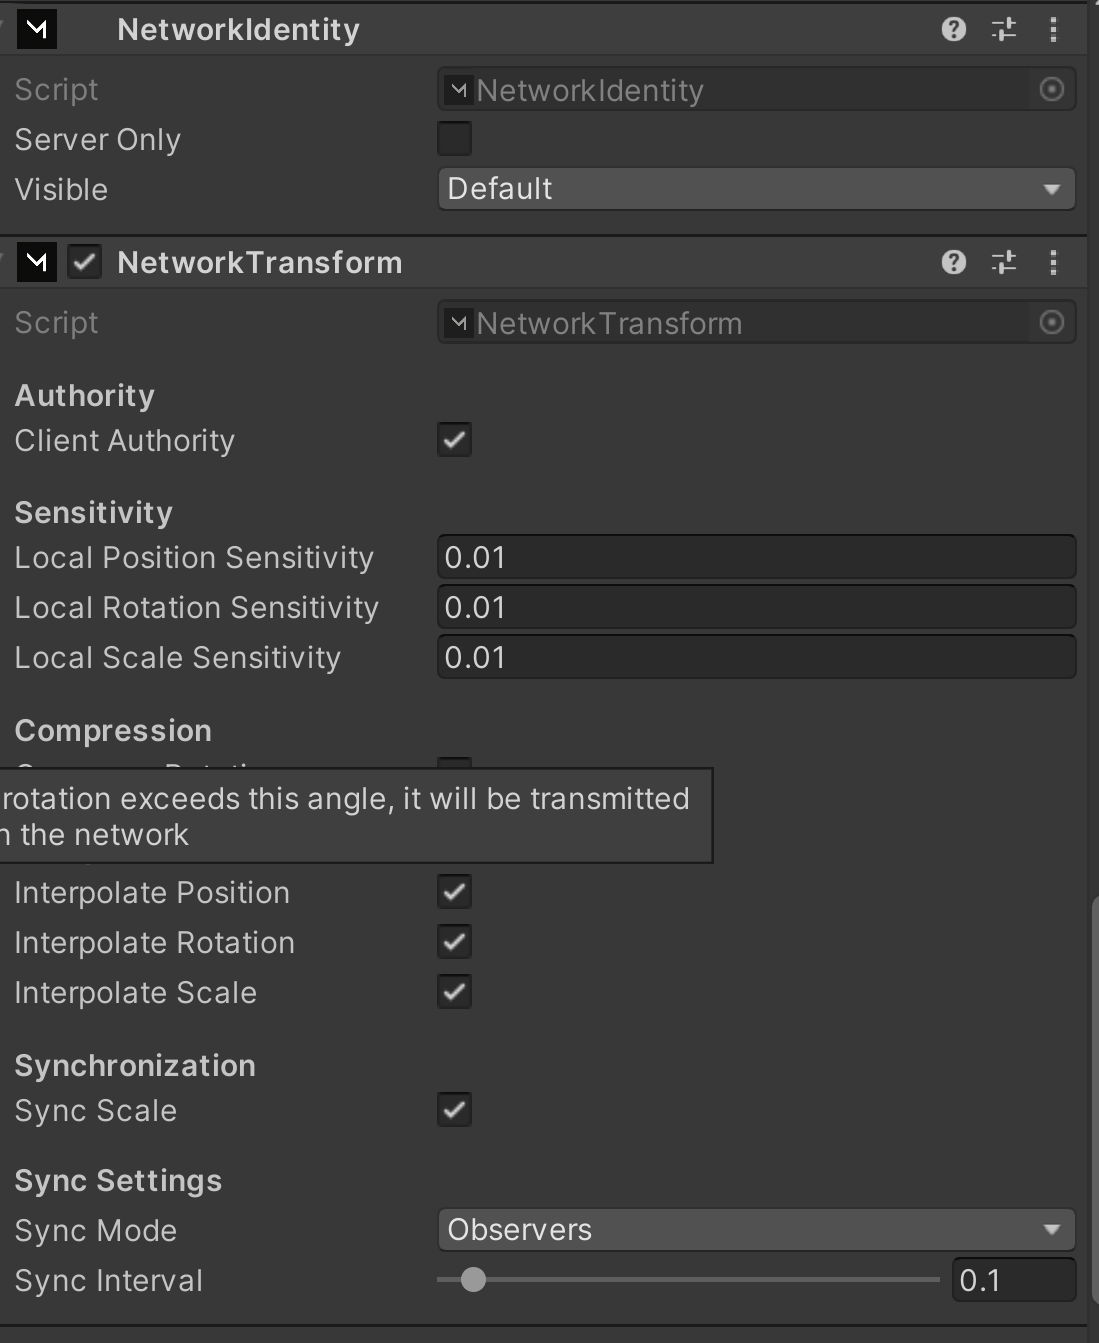The height and width of the screenshot is (1343, 1099).
Task: Click the Local Scale Sensitivity field
Action: pos(755,657)
